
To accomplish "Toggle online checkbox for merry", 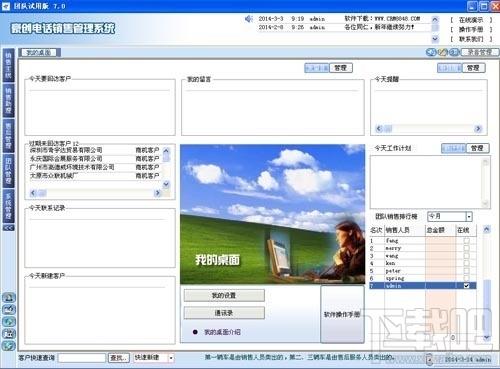I will point(466,248).
